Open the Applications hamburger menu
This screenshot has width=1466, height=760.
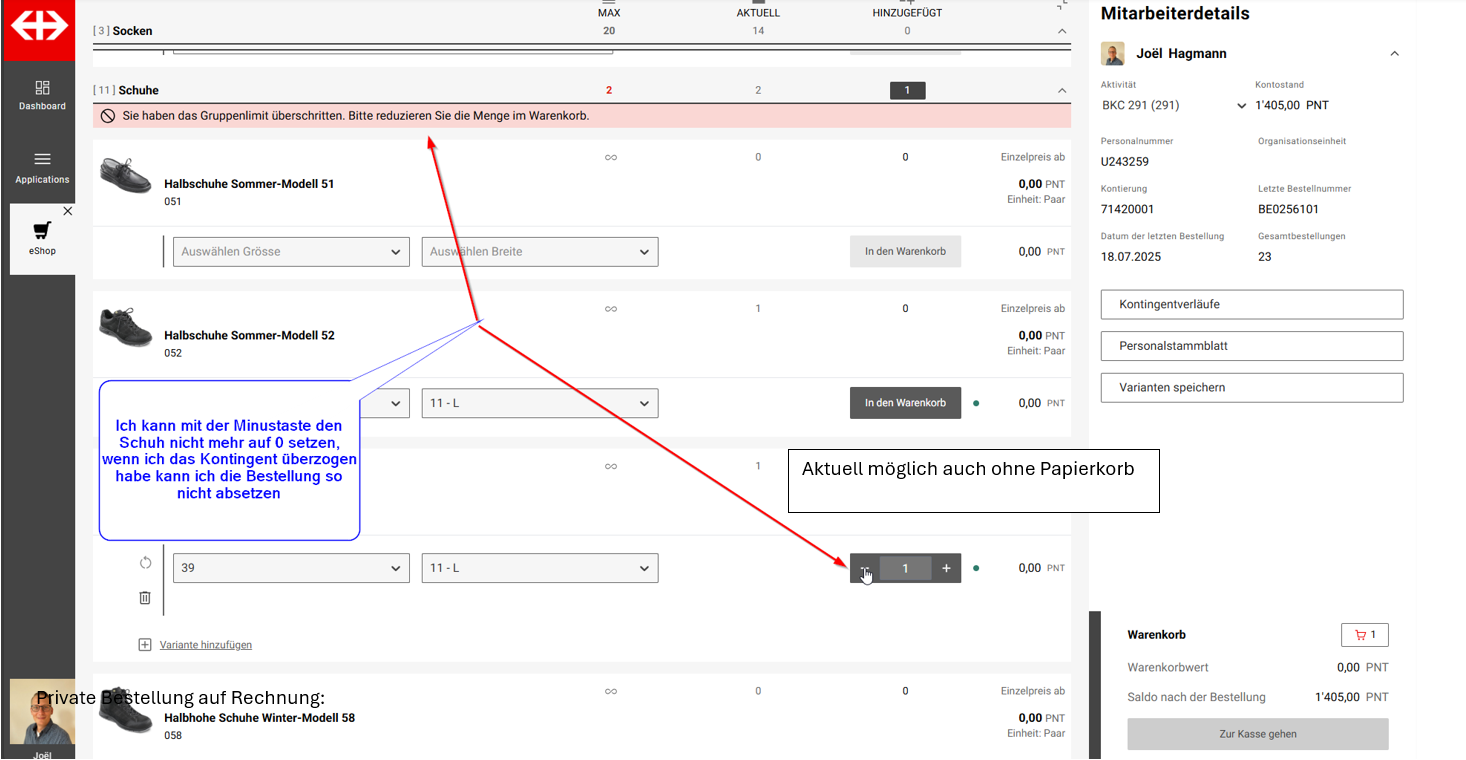click(x=42, y=166)
